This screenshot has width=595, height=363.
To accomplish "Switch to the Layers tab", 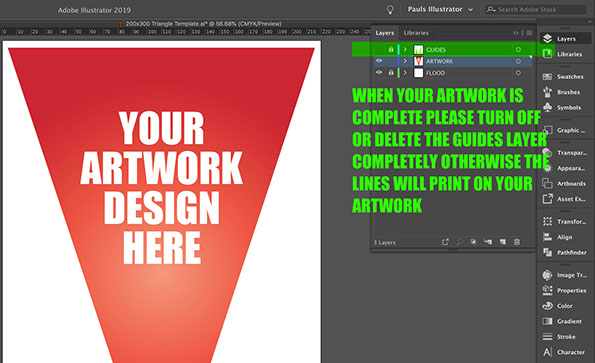I will click(385, 33).
